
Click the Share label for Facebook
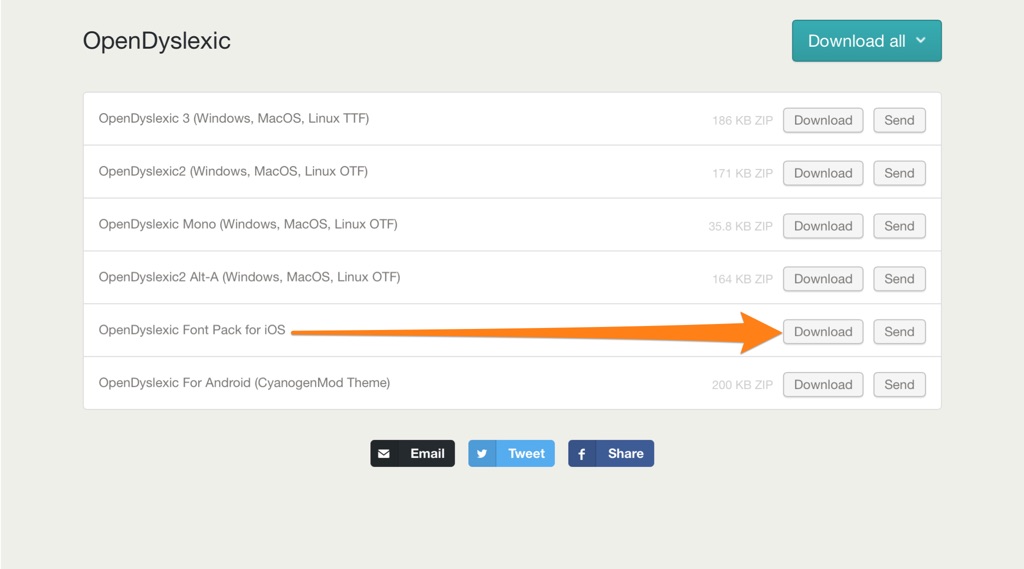click(x=625, y=454)
